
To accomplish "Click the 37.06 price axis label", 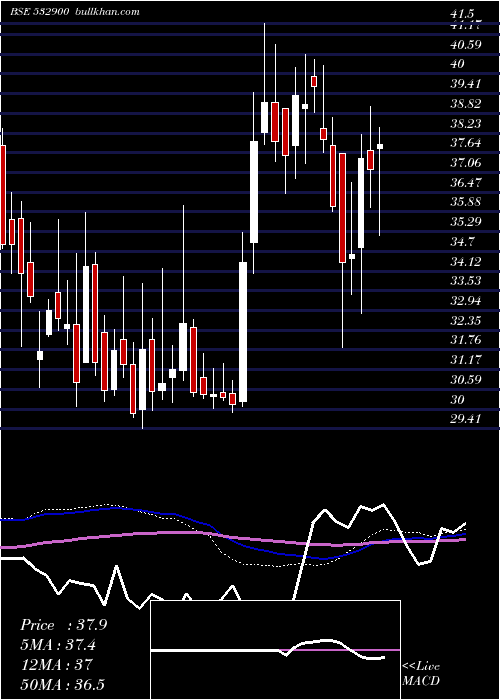I will point(466,163).
